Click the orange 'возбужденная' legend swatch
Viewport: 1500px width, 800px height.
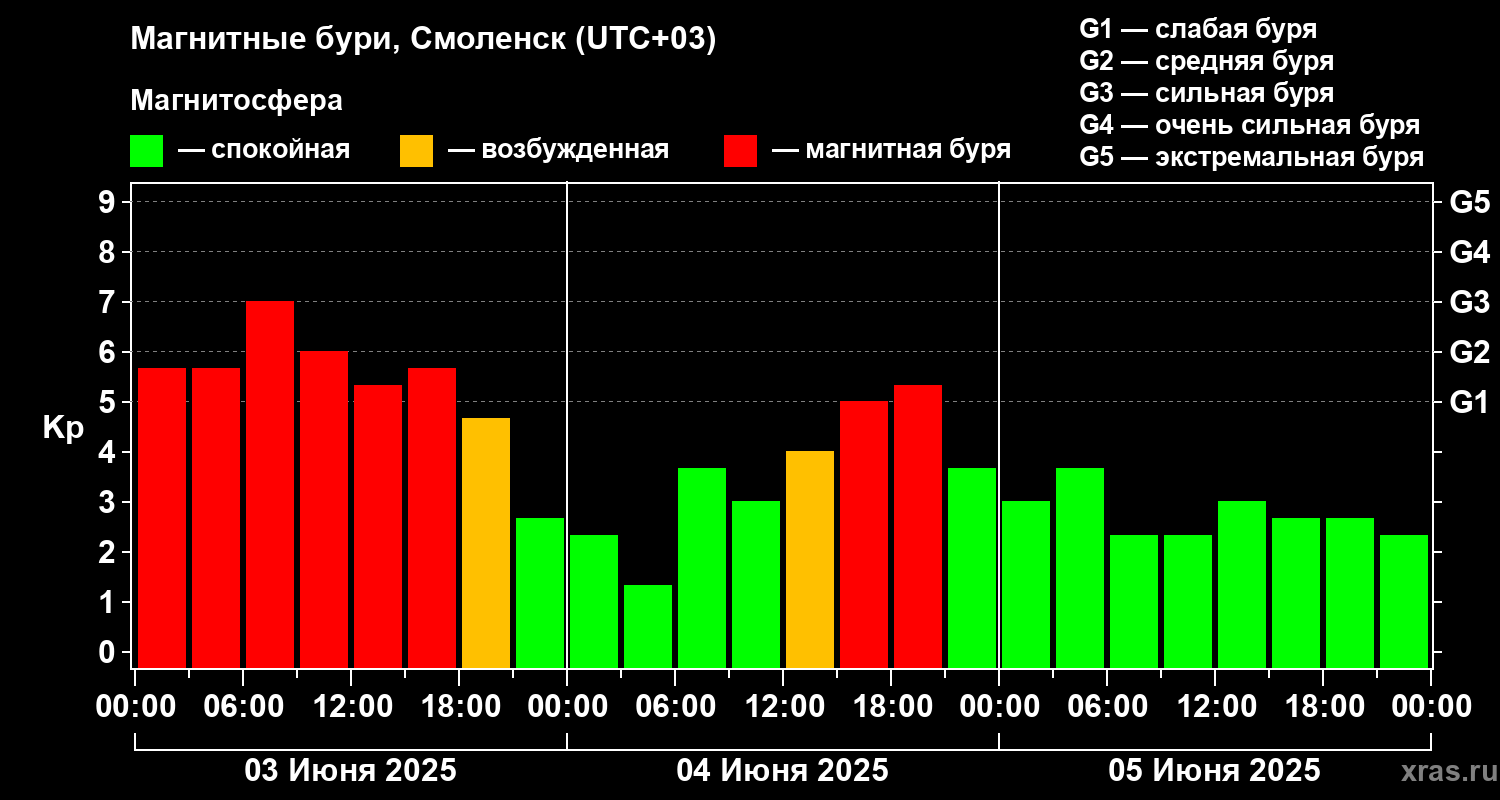[416, 151]
